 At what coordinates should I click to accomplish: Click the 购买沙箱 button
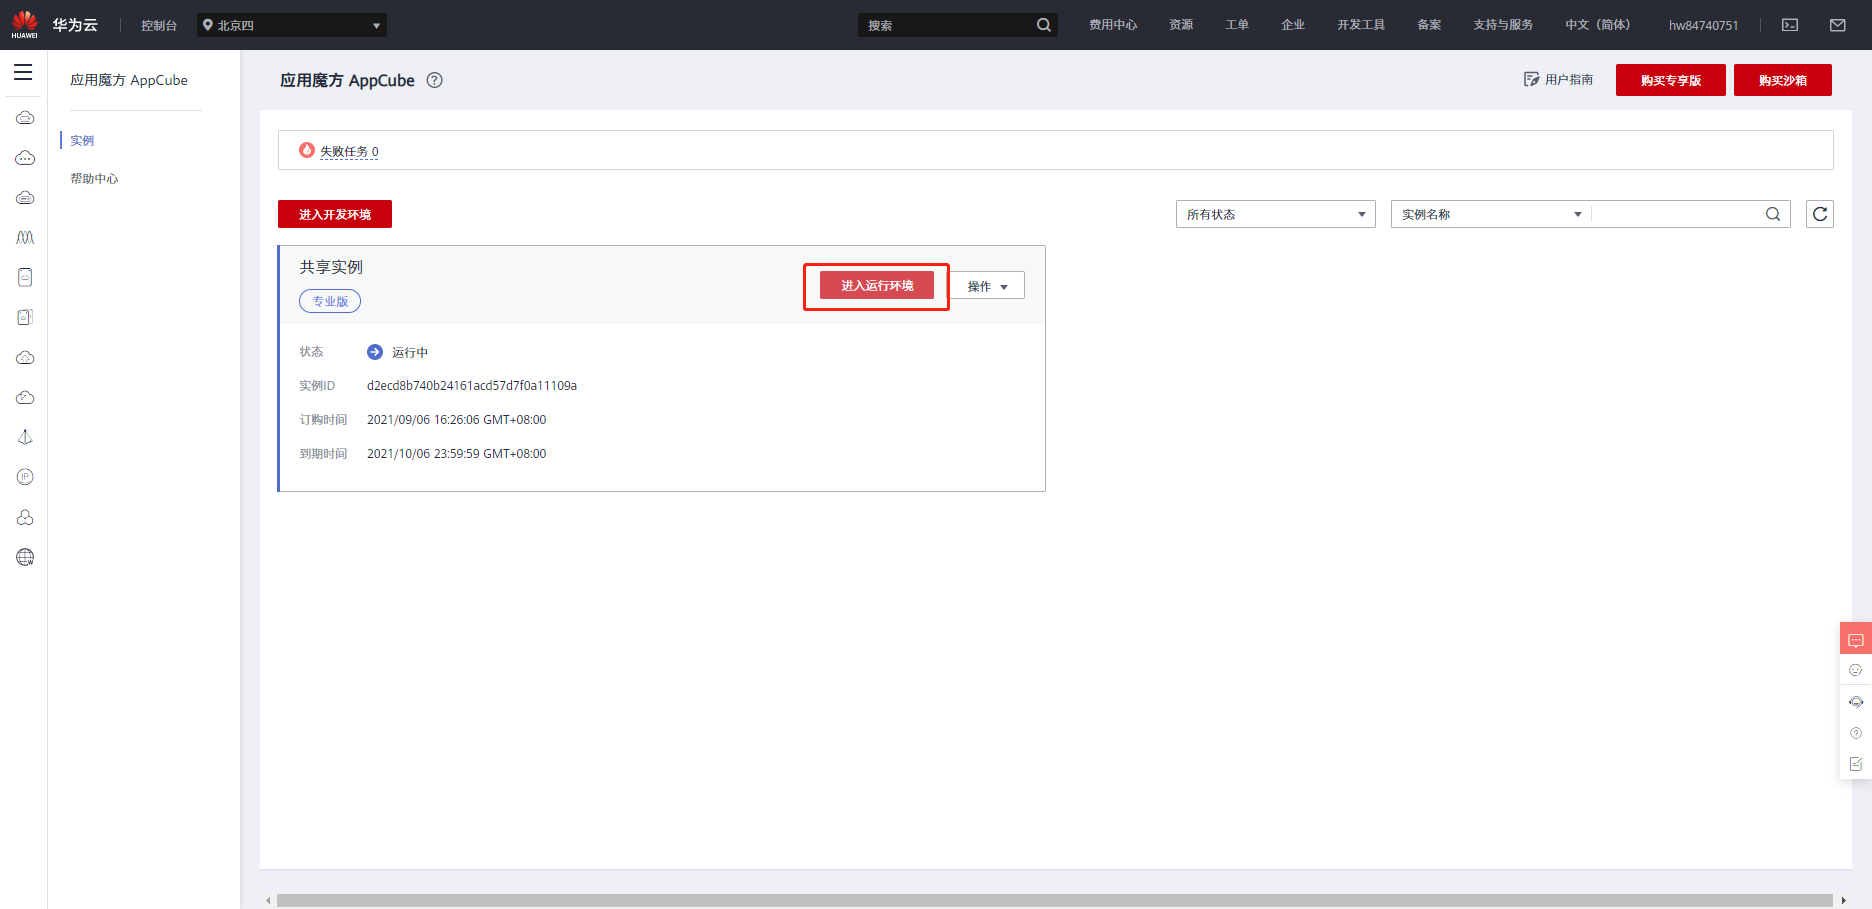(x=1783, y=80)
